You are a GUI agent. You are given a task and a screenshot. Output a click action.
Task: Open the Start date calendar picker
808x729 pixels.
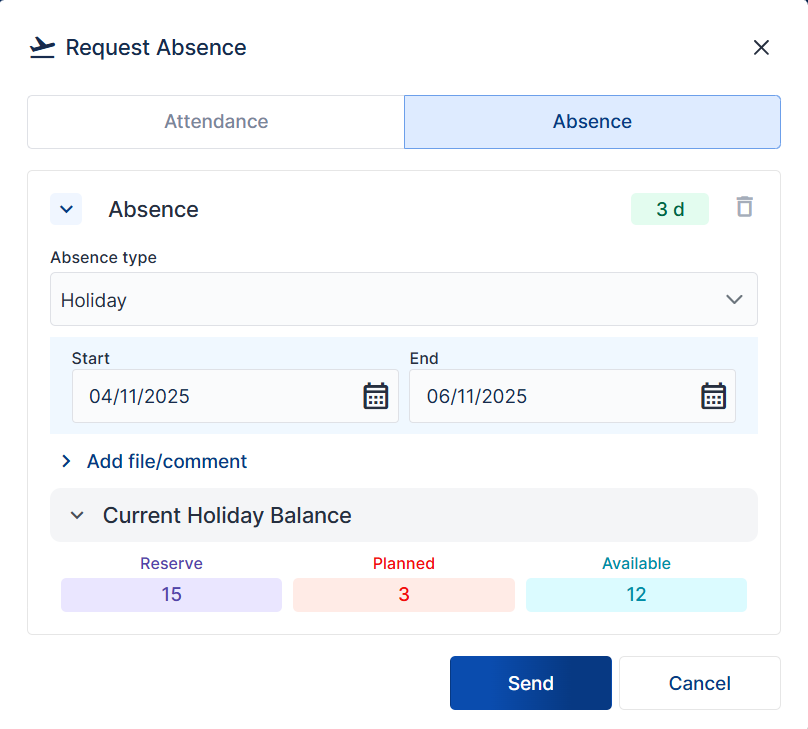click(x=375, y=396)
